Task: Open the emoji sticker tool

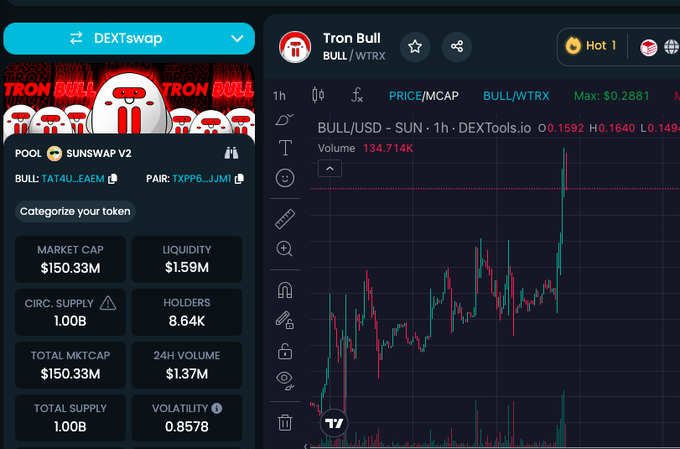Action: click(285, 178)
